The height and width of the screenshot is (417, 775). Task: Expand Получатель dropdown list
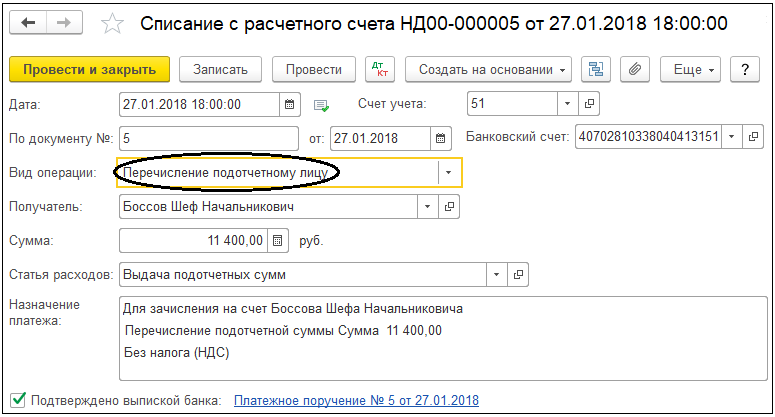pyautogui.click(x=428, y=207)
